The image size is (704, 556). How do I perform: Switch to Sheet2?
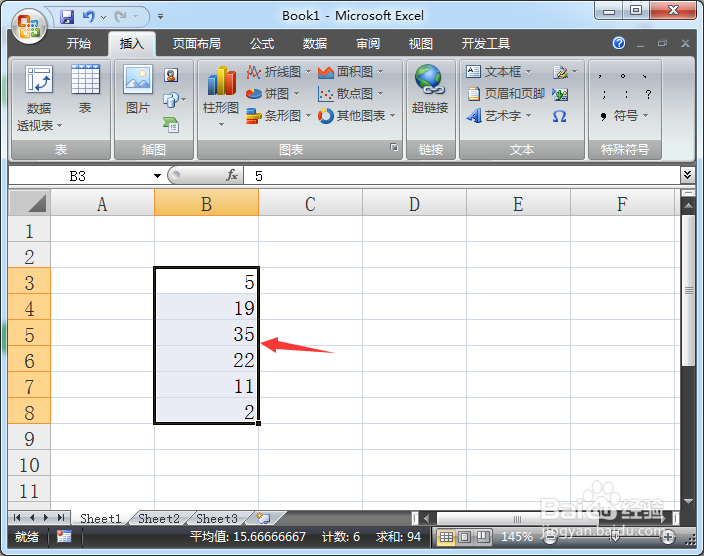coord(158,519)
